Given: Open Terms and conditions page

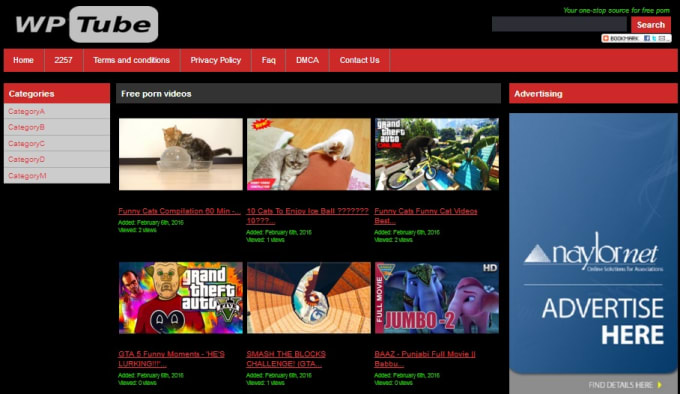Looking at the screenshot, I should click(131, 60).
